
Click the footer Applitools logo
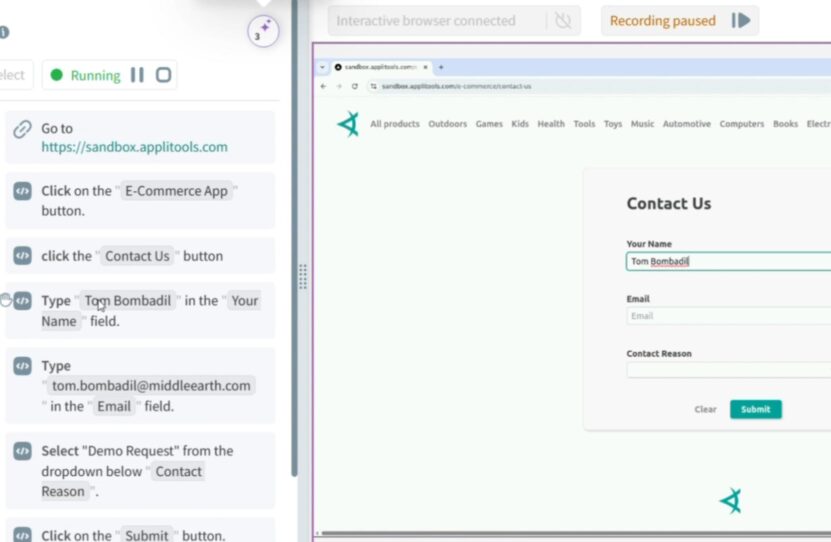[x=731, y=501]
